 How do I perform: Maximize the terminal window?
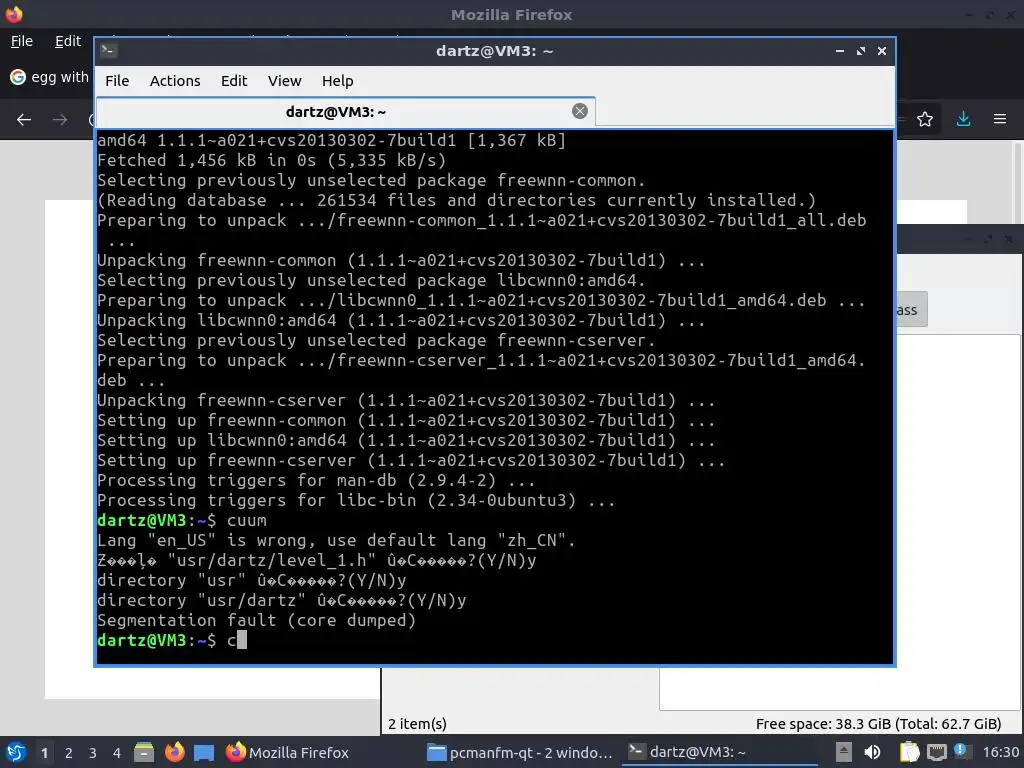(x=861, y=51)
